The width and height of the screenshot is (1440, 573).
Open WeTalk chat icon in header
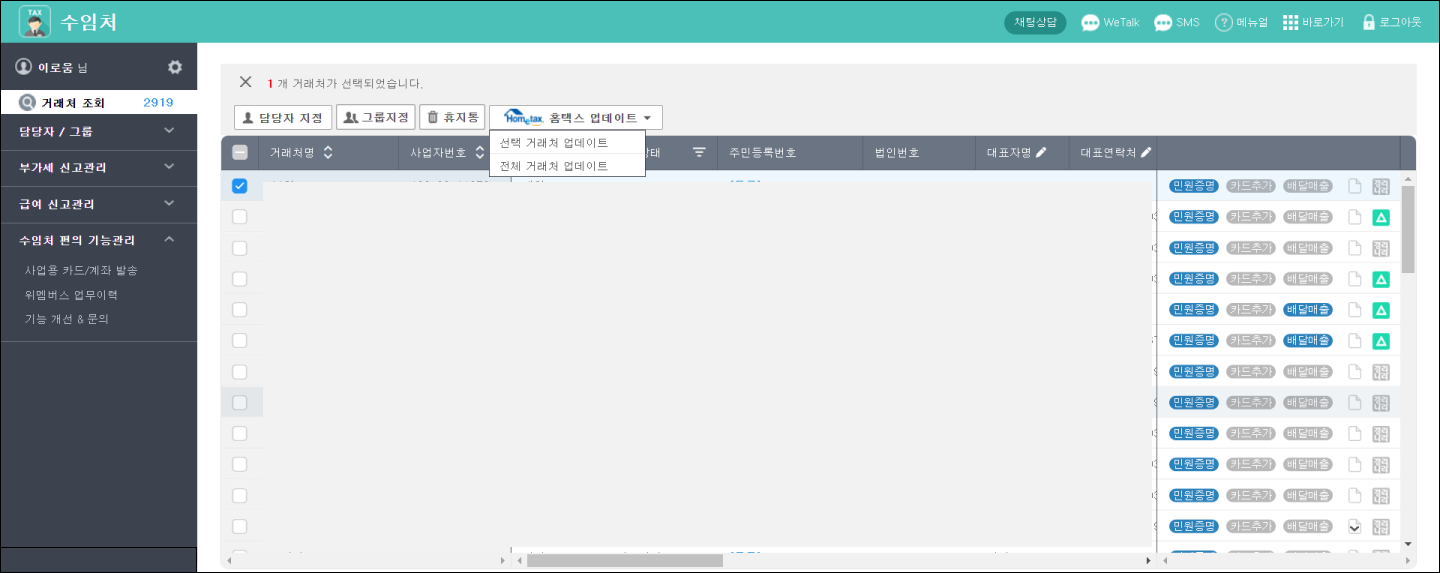pyautogui.click(x=1090, y=23)
